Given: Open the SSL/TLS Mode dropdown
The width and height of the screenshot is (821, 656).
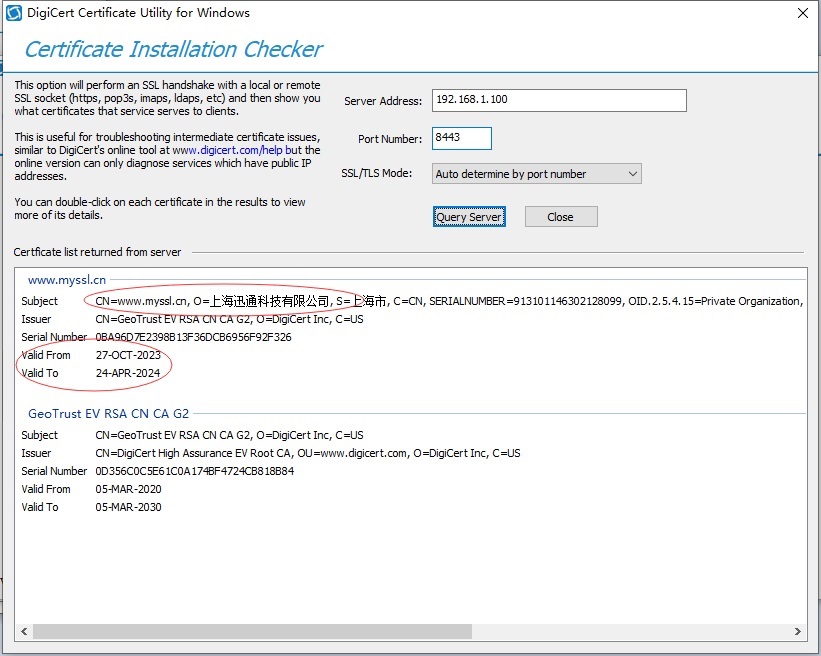Looking at the screenshot, I should pyautogui.click(x=537, y=174).
